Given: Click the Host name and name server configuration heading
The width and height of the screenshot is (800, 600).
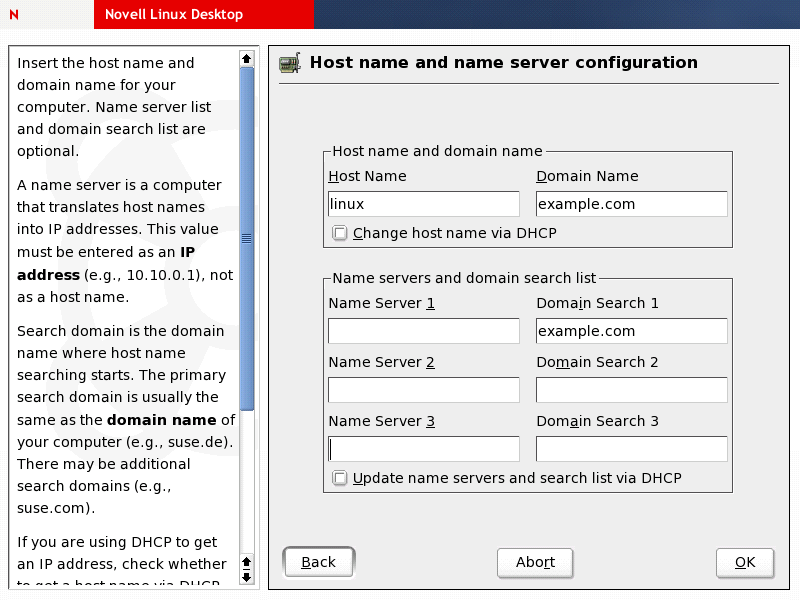Looking at the screenshot, I should click(504, 62).
